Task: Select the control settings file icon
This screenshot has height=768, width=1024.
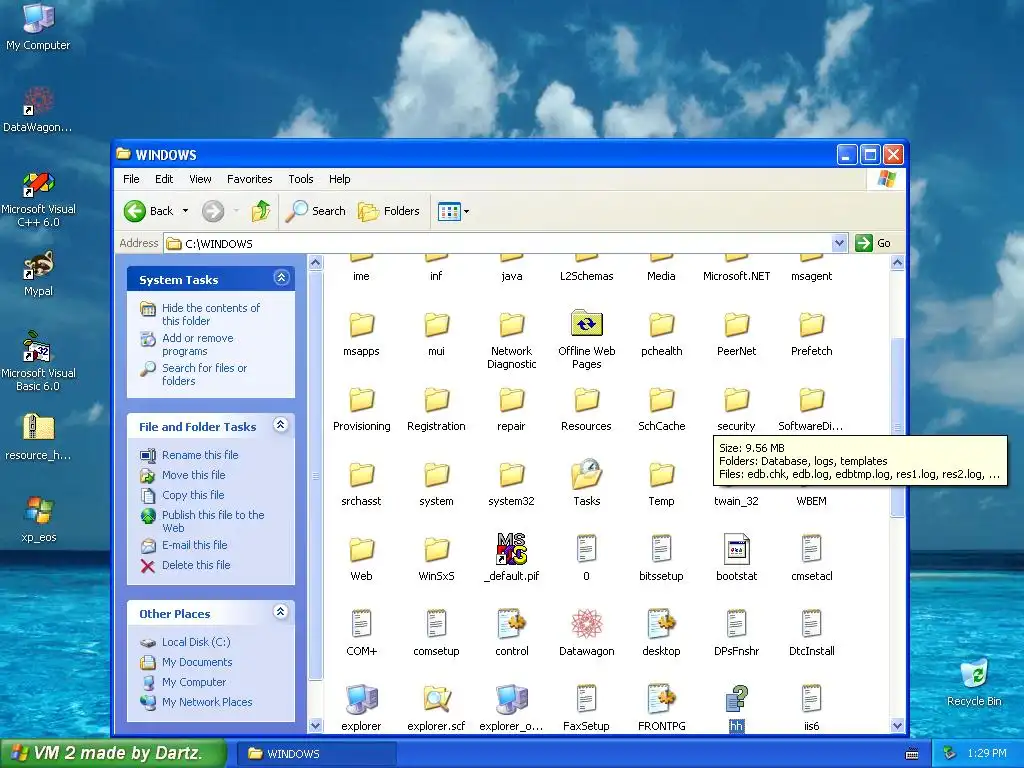Action: [511, 624]
